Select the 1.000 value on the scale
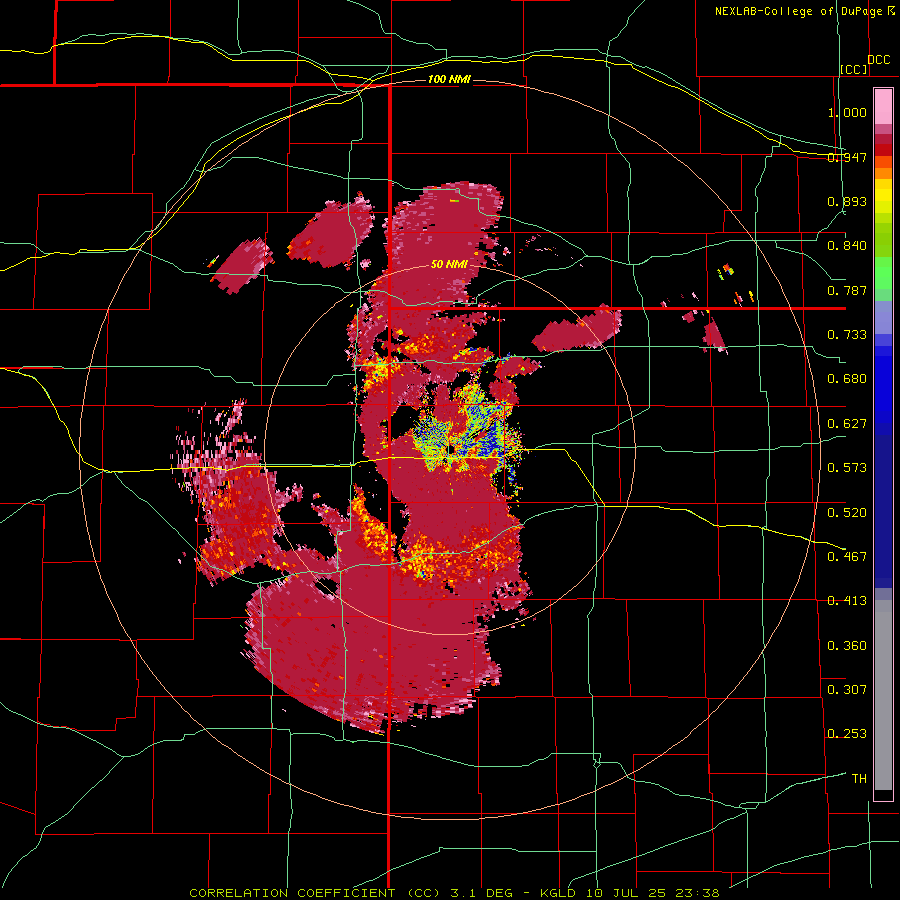This screenshot has width=900, height=900. (847, 112)
